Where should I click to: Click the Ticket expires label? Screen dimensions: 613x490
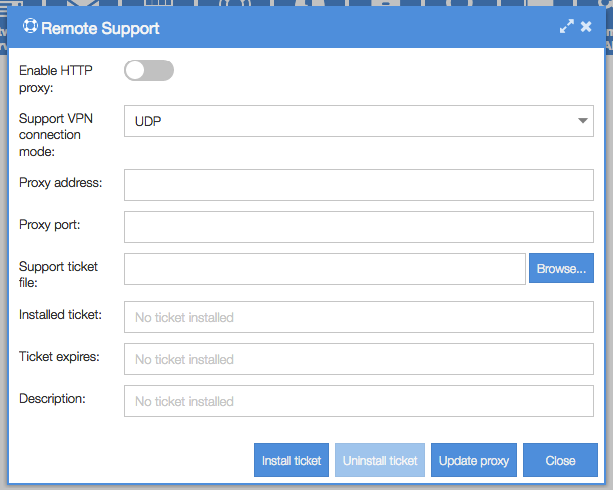pyautogui.click(x=59, y=357)
